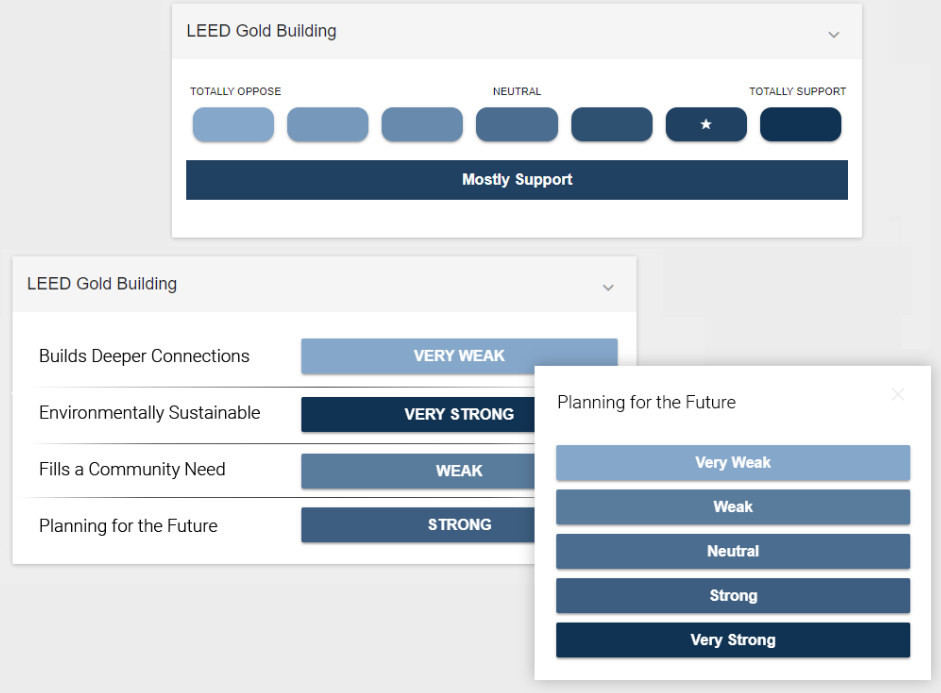
Task: Click the starred Mostly Support rating swatch
Action: click(x=706, y=124)
